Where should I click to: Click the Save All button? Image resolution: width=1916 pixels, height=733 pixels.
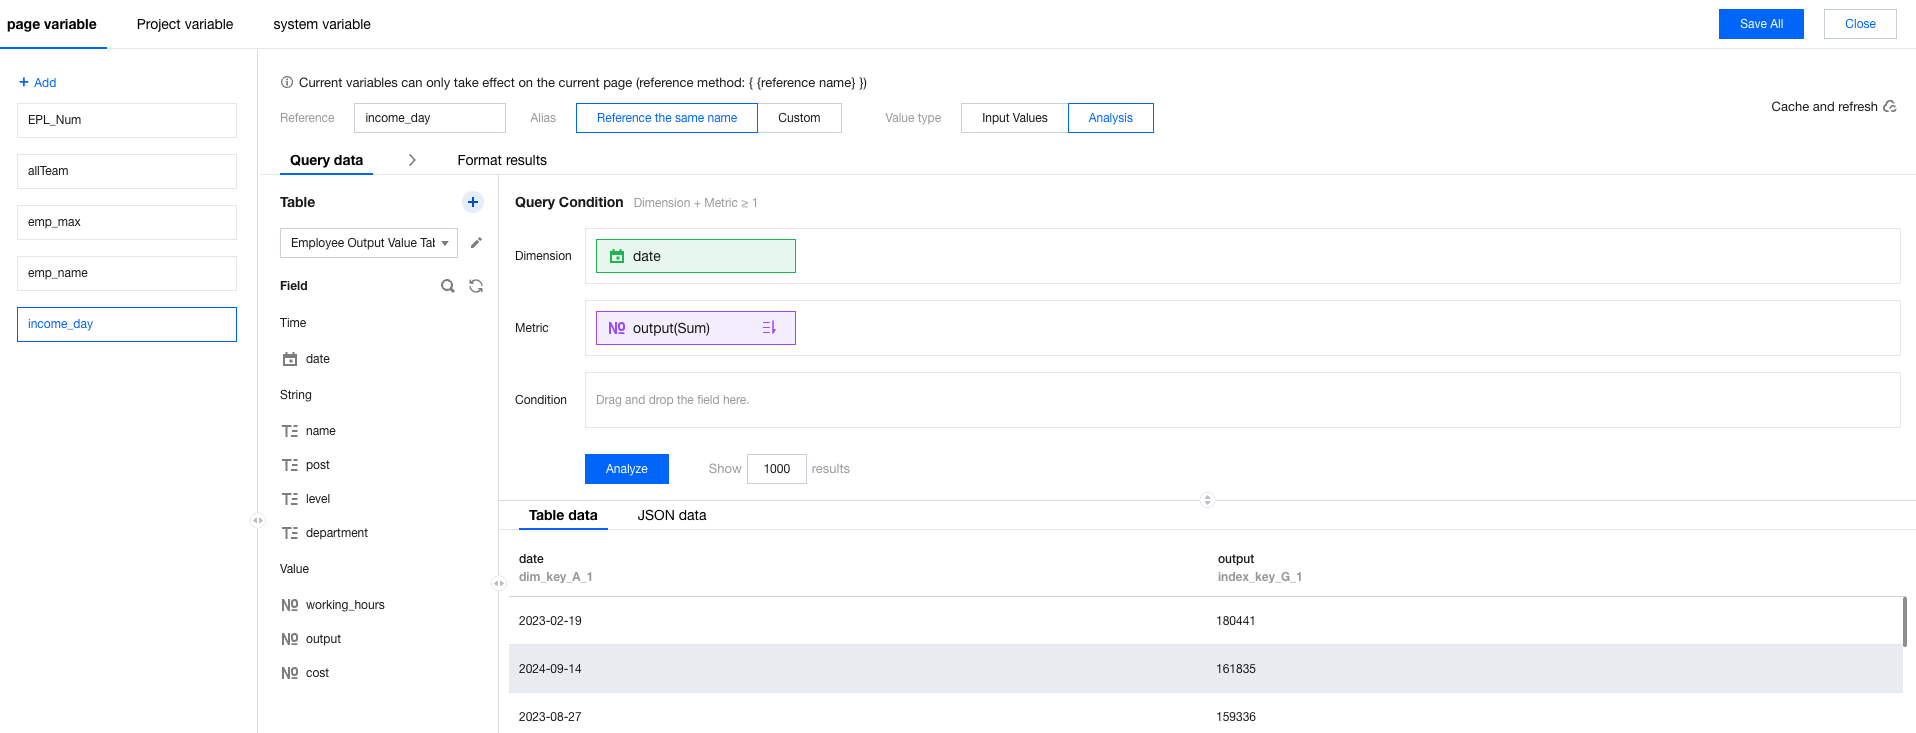pyautogui.click(x=1760, y=24)
